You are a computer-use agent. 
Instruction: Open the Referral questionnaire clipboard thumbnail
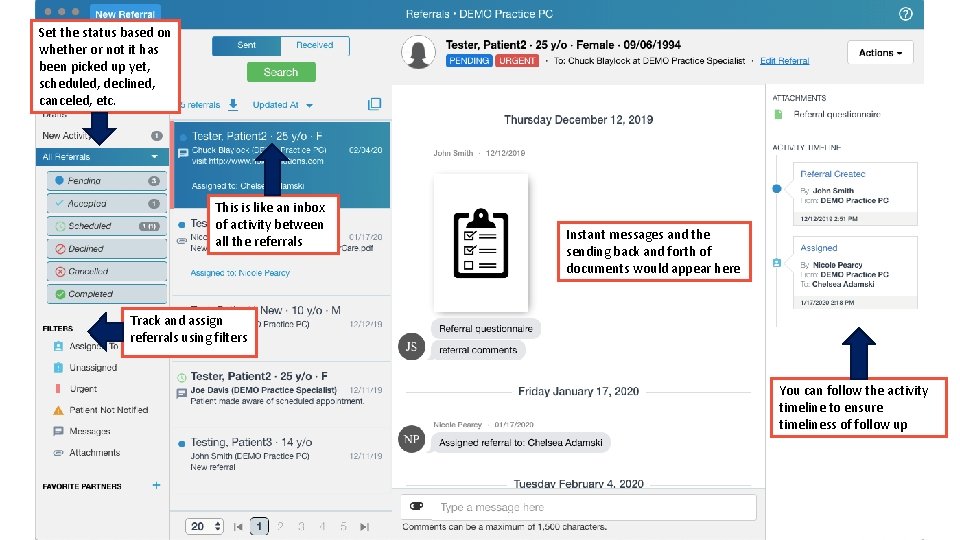pyautogui.click(x=481, y=243)
